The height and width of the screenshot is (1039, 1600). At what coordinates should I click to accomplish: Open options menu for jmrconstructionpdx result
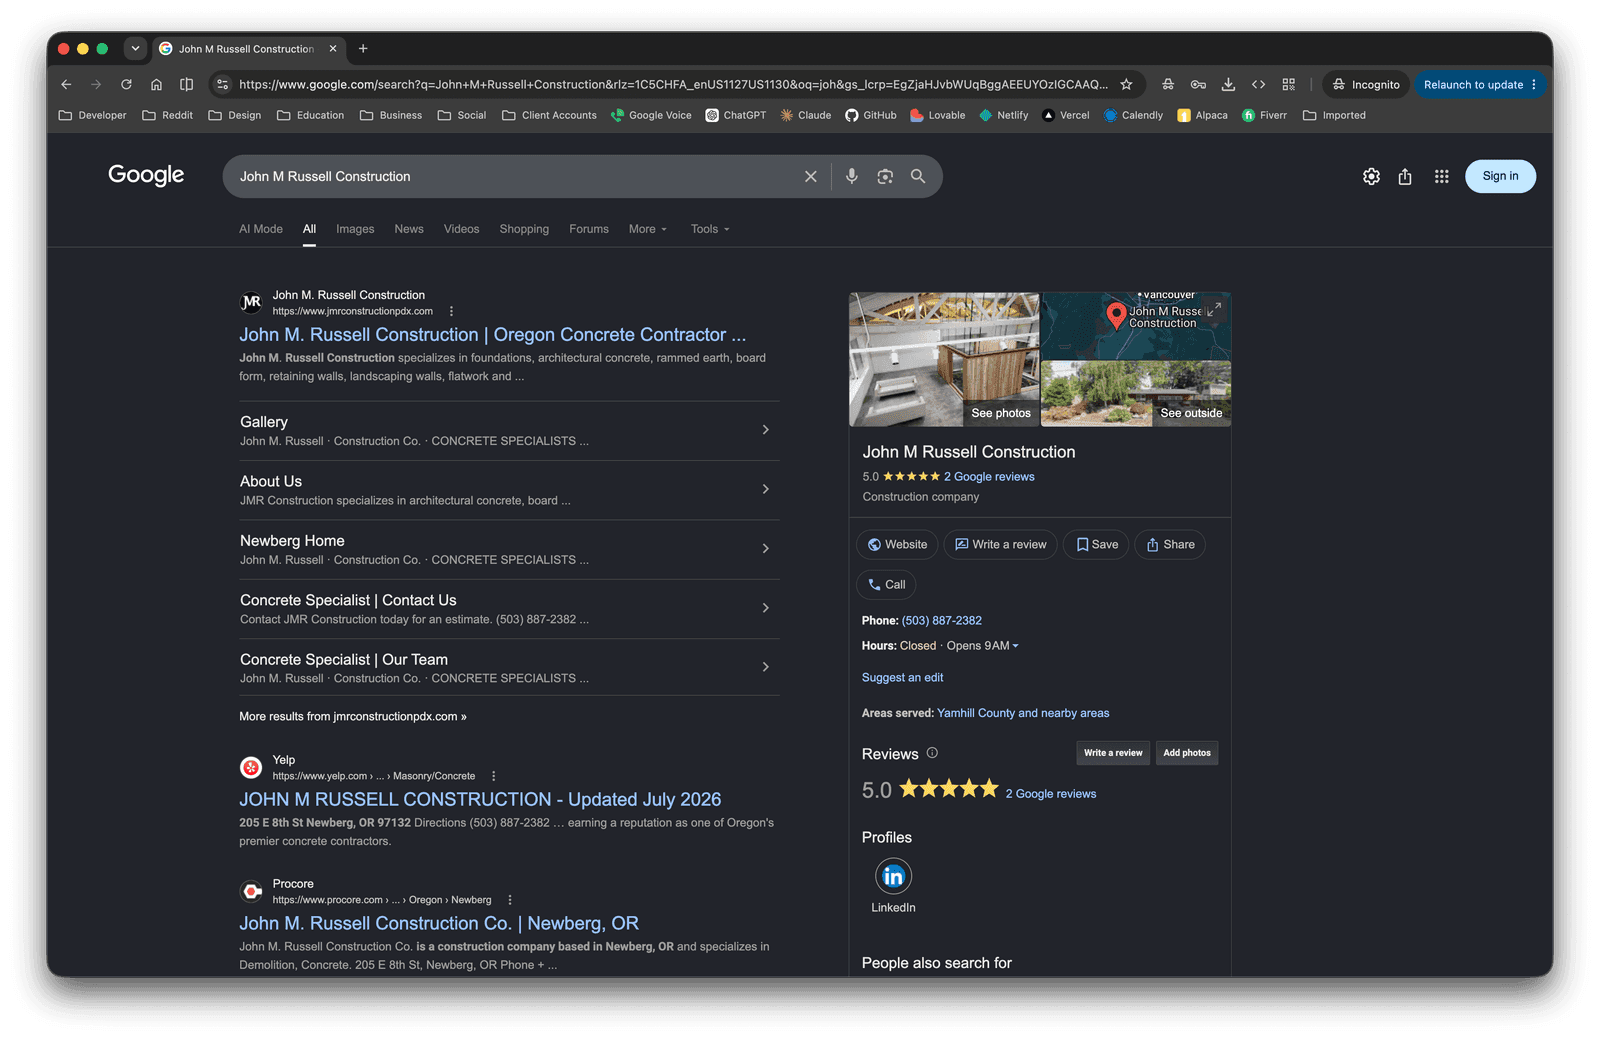coord(451,311)
